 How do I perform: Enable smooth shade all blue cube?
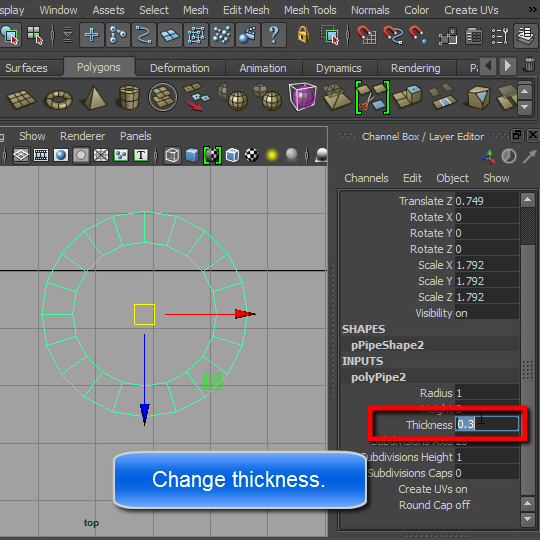pos(192,155)
